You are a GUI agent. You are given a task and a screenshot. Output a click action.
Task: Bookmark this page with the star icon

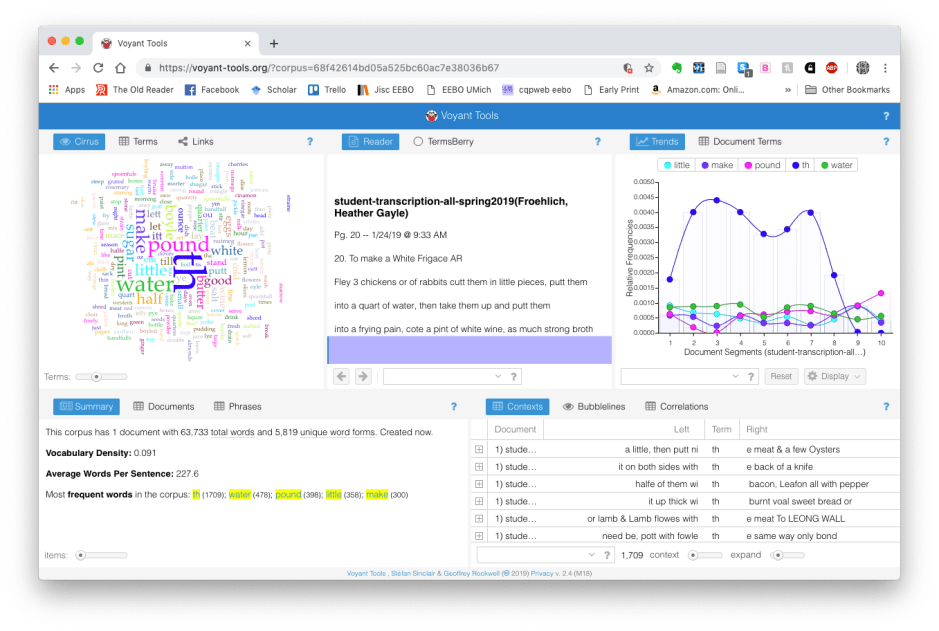tap(649, 68)
